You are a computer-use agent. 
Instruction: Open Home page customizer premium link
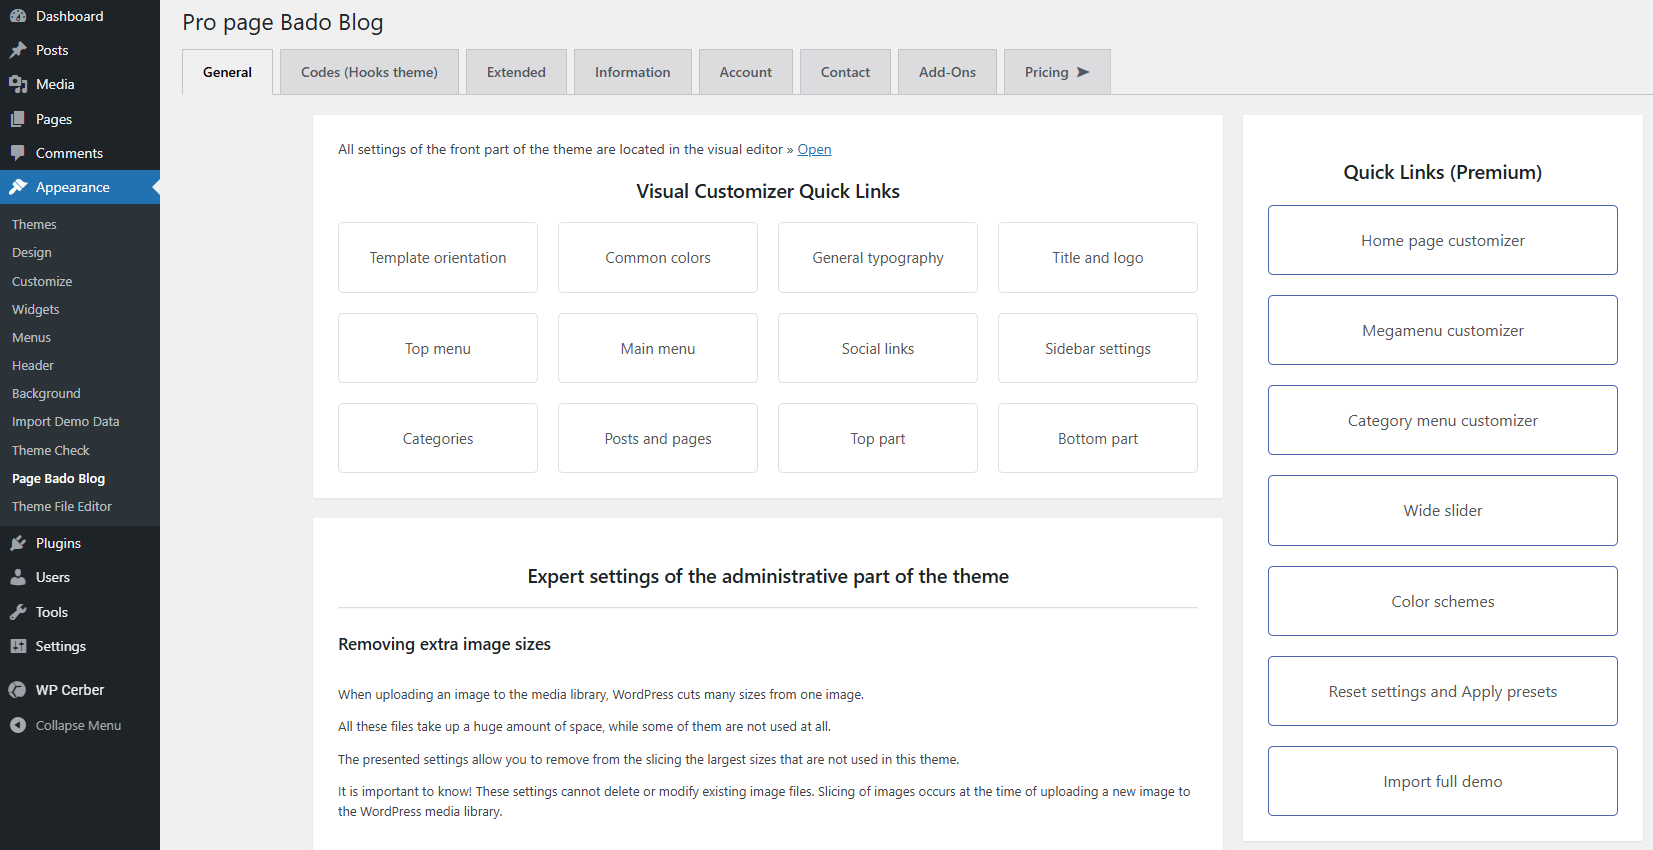1443,240
